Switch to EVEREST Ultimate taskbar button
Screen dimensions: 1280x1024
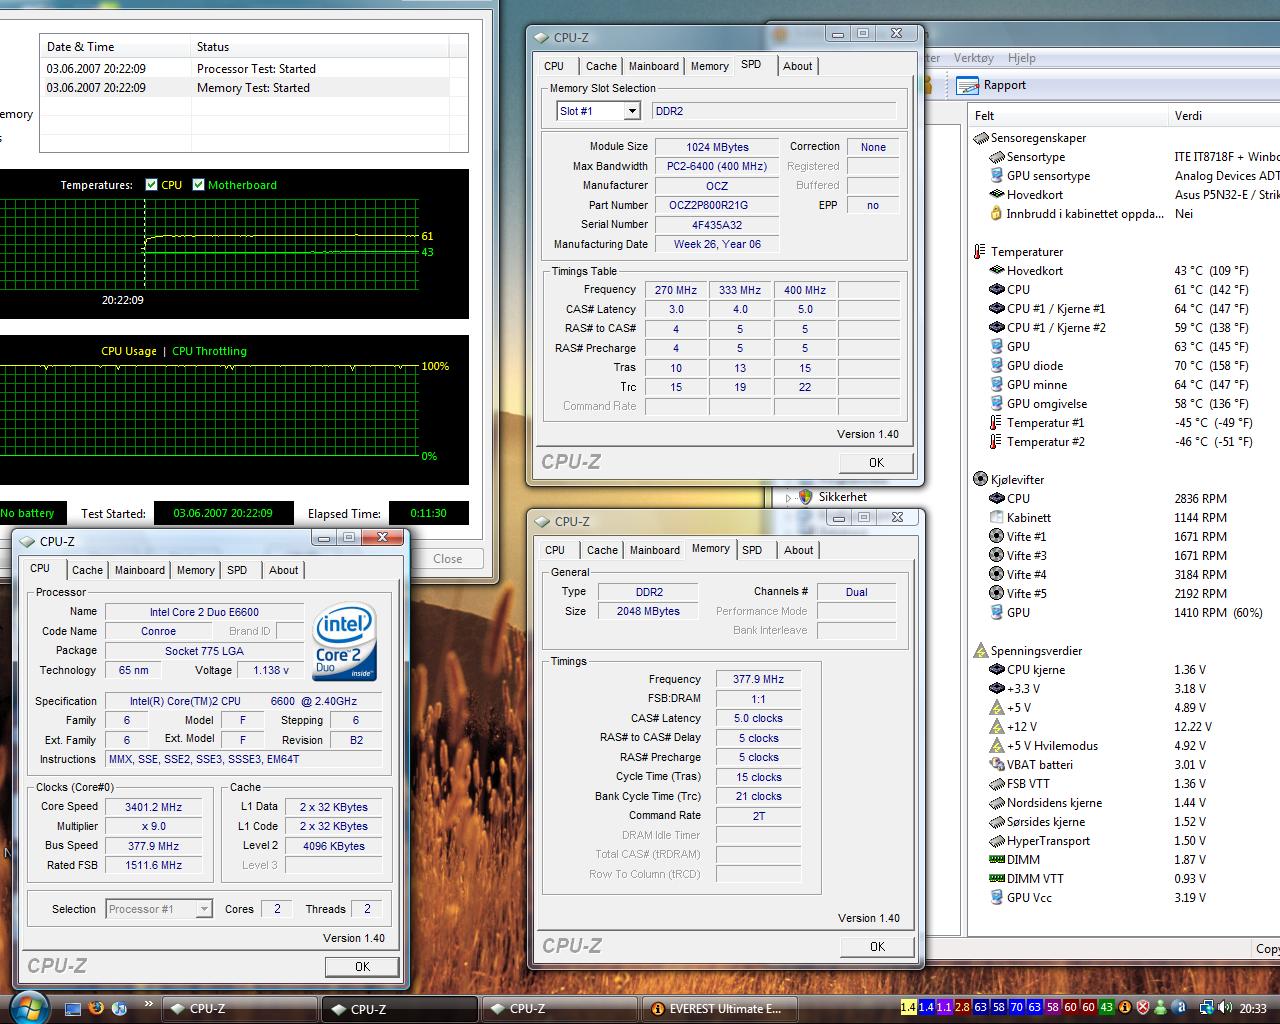719,1008
